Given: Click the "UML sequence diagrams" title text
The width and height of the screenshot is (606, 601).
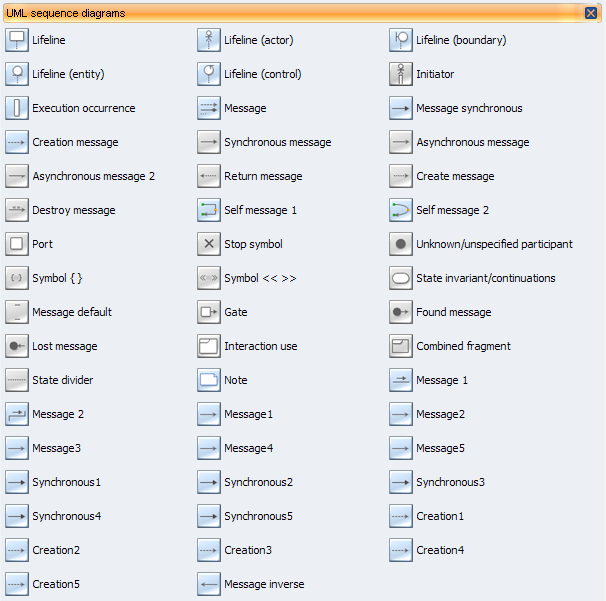Looking at the screenshot, I should coord(66,14).
